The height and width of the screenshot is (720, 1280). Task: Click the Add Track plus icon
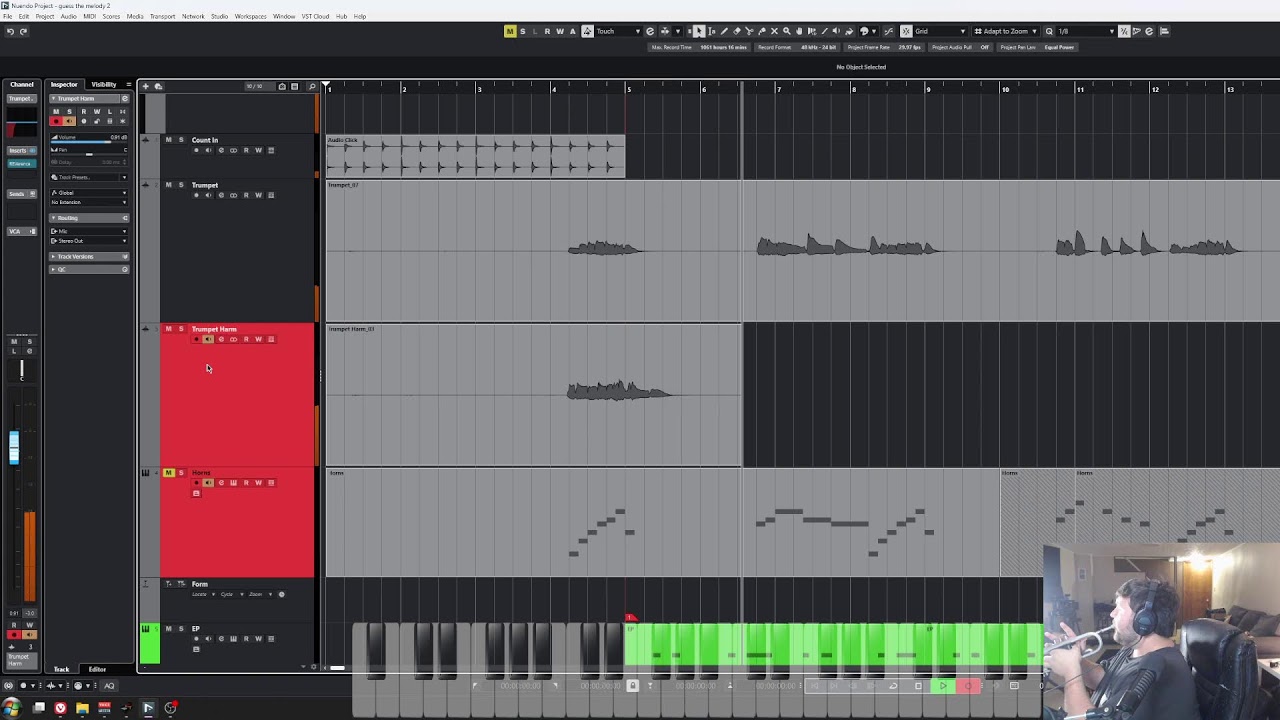pos(145,86)
